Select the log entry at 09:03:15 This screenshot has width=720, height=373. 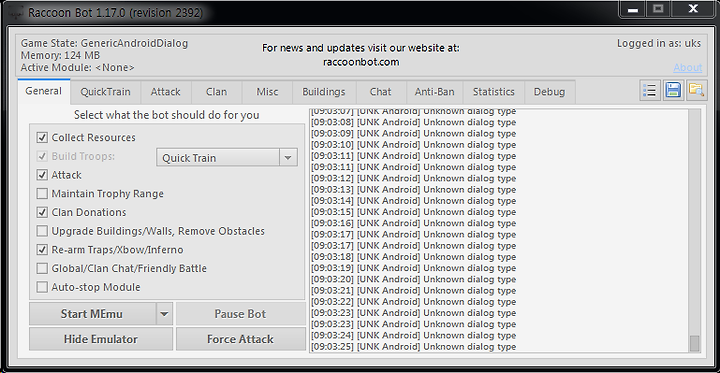(x=413, y=212)
